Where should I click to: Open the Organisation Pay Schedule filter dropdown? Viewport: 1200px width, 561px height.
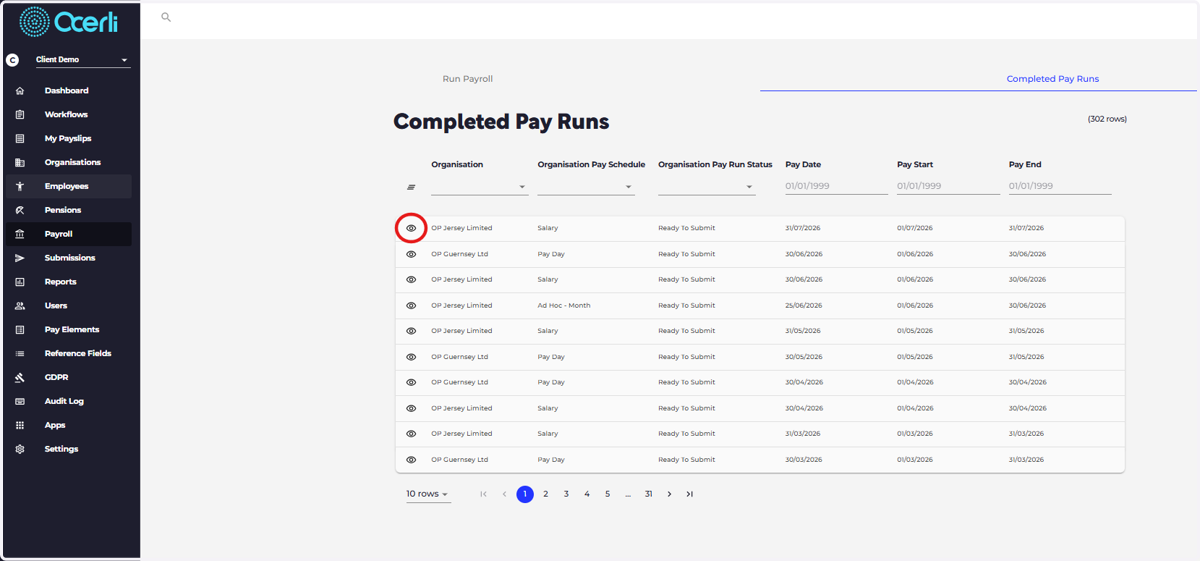tap(586, 186)
